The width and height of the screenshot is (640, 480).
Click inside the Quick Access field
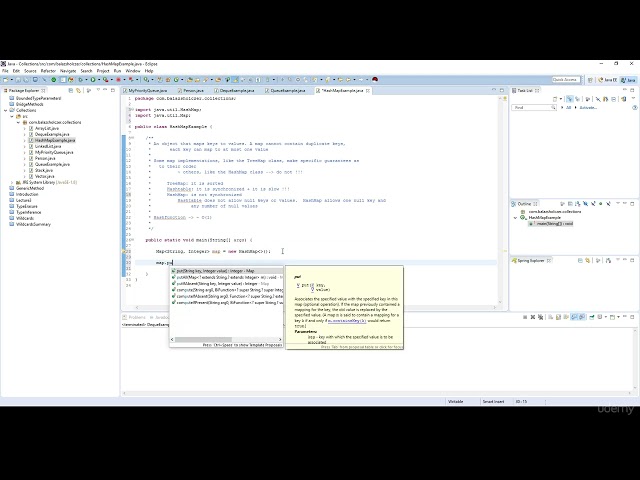566,80
